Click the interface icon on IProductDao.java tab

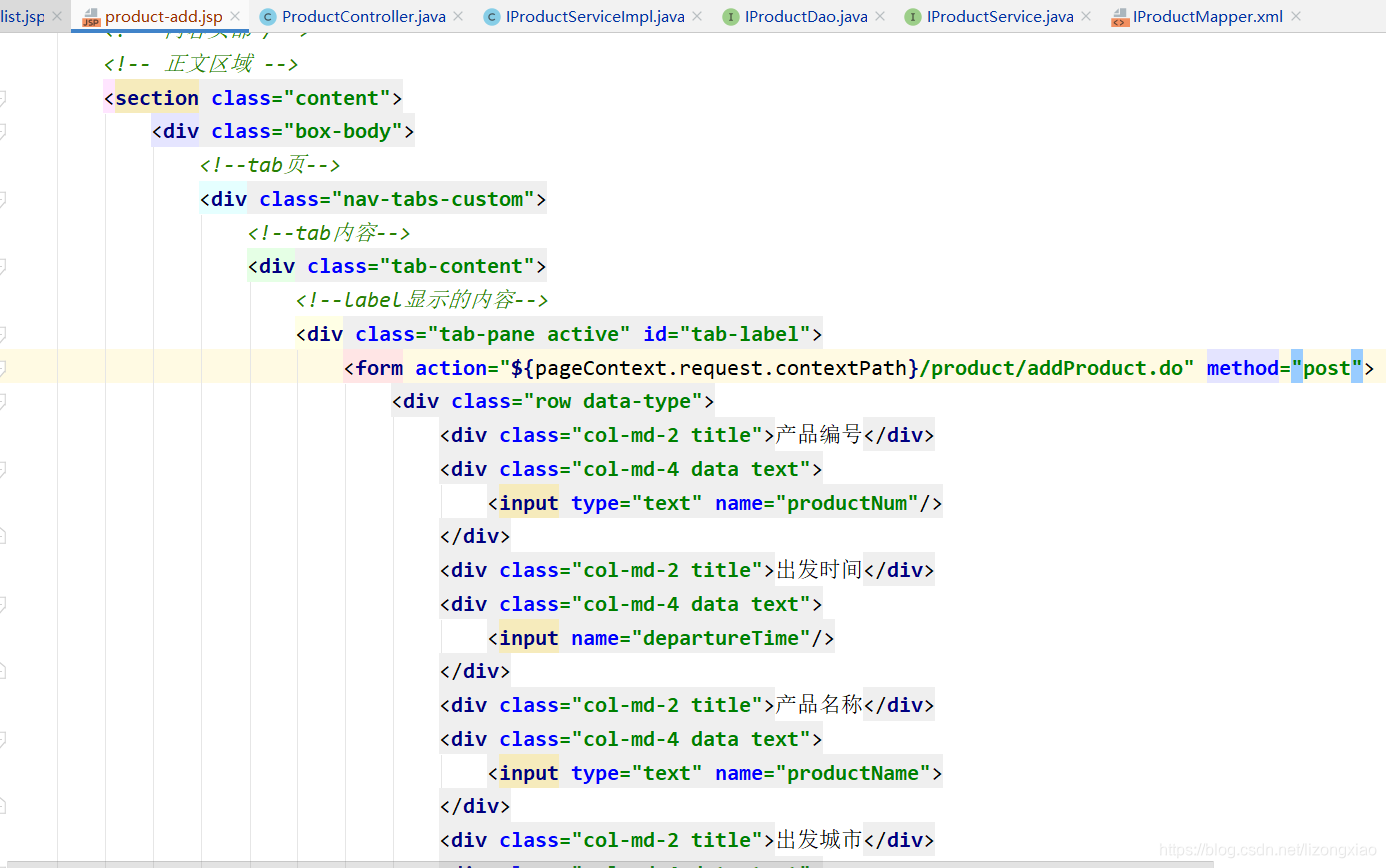click(731, 17)
